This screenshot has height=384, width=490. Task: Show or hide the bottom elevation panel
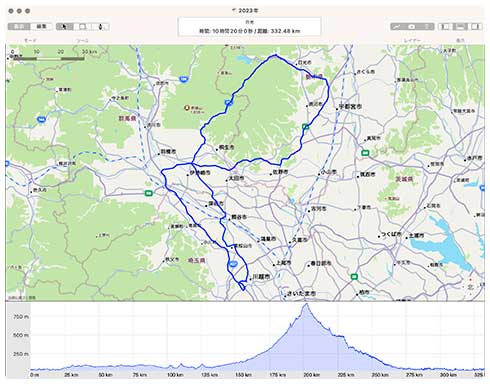460,27
